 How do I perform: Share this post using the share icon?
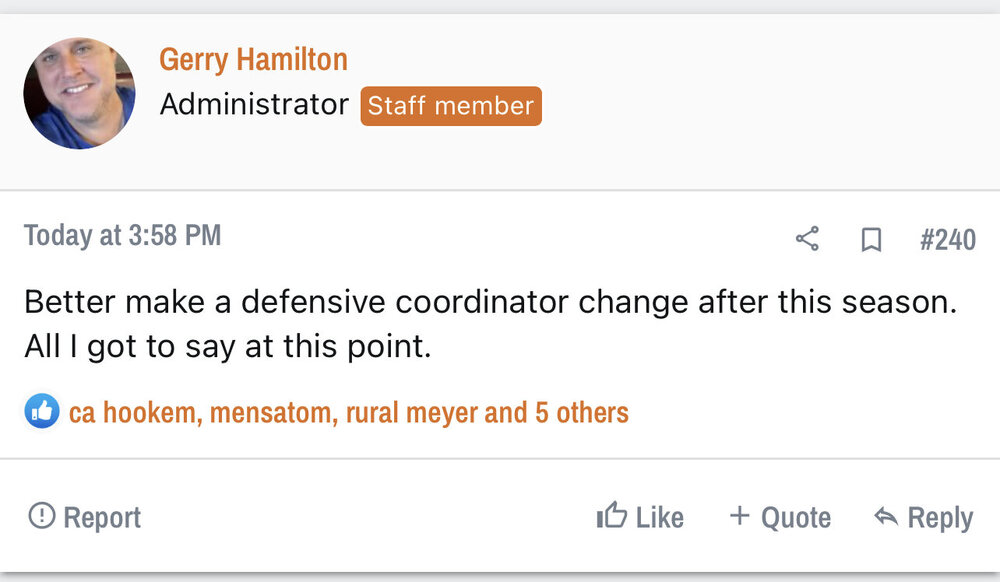tap(807, 239)
